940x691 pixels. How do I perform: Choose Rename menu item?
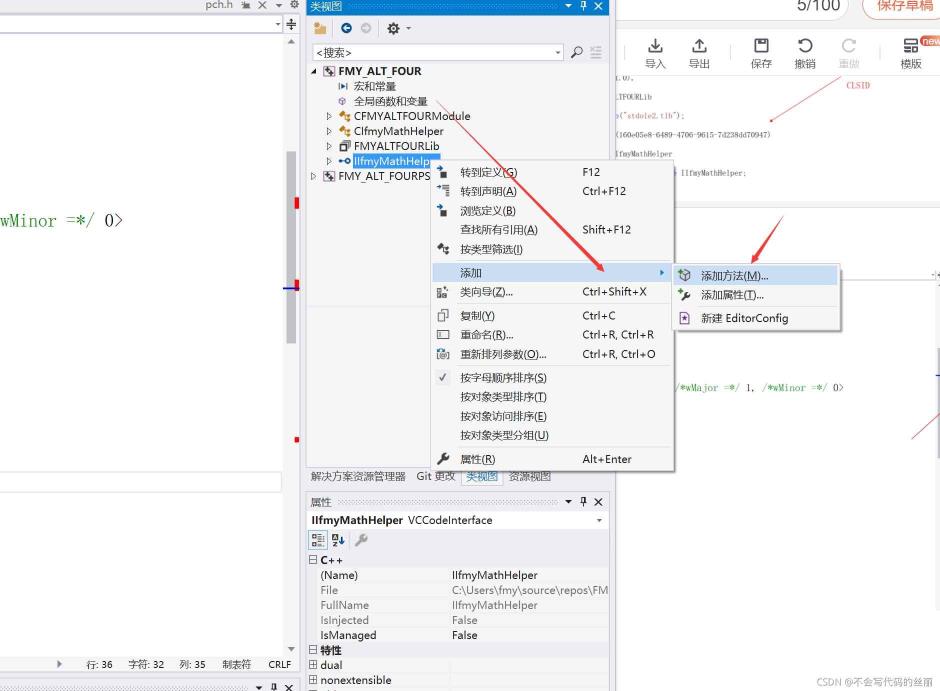552,334
